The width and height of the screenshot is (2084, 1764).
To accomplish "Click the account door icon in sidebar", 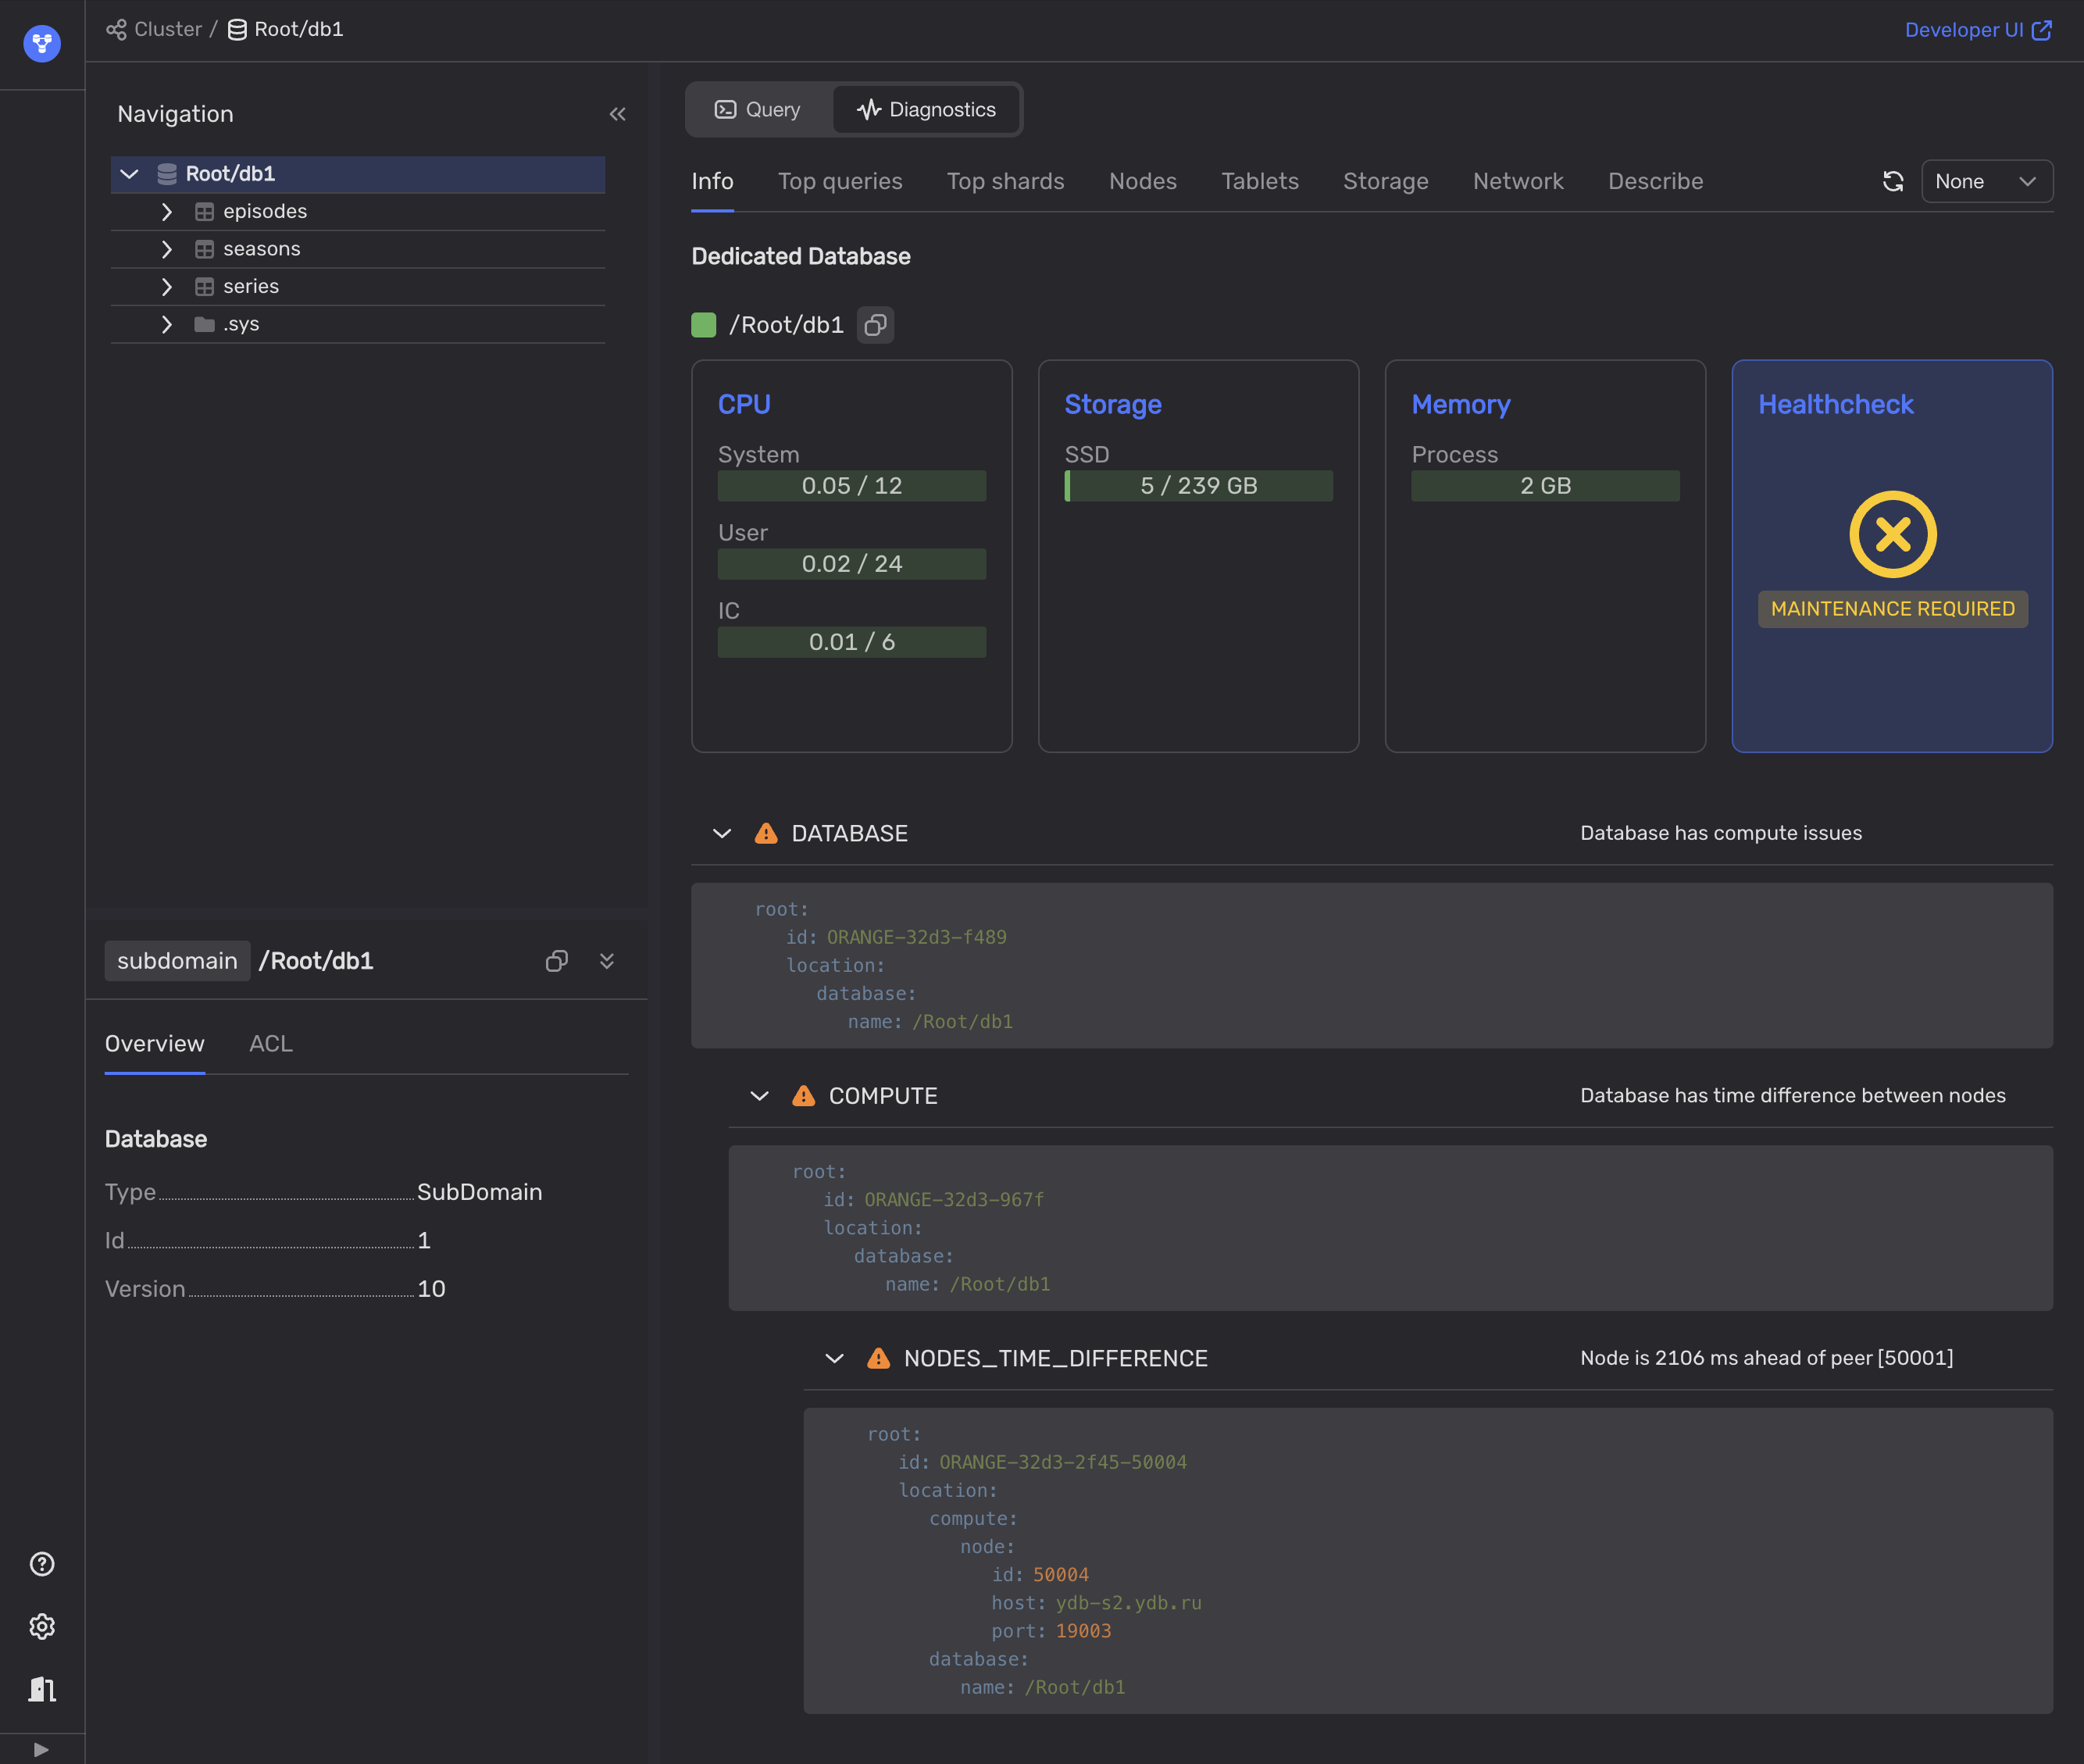I will [x=42, y=1689].
